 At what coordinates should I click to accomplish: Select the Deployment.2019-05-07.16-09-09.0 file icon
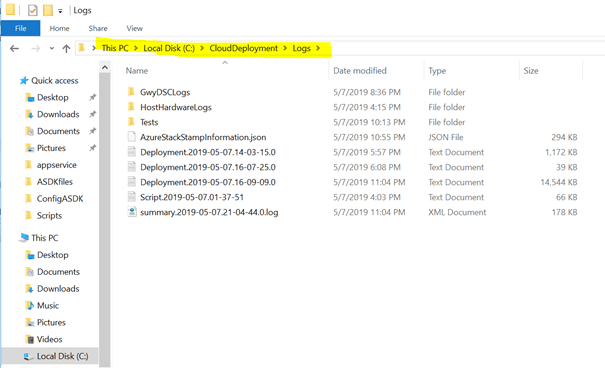[x=132, y=182]
